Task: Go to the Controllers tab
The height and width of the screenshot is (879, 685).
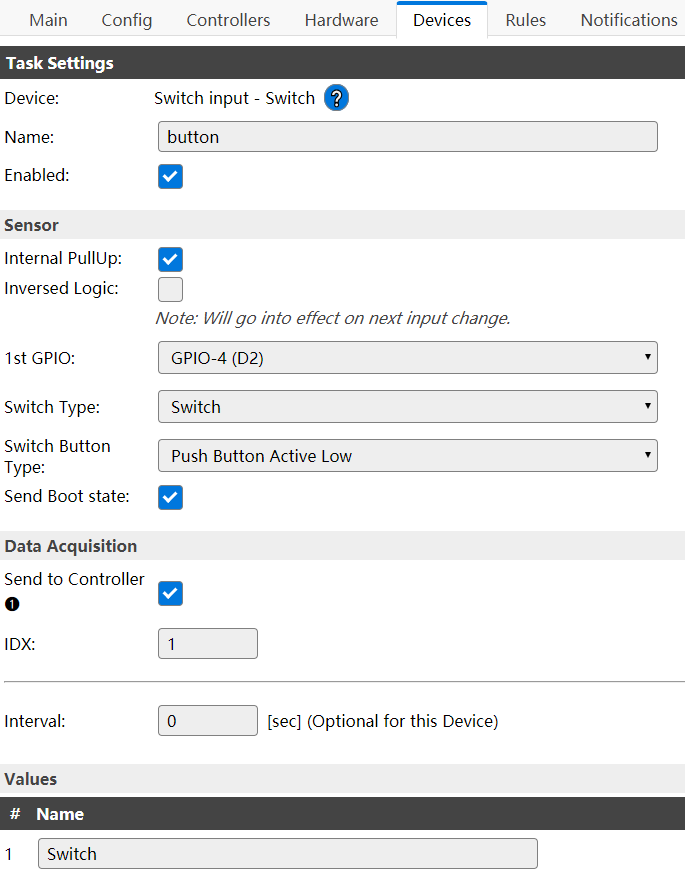Action: click(x=228, y=20)
